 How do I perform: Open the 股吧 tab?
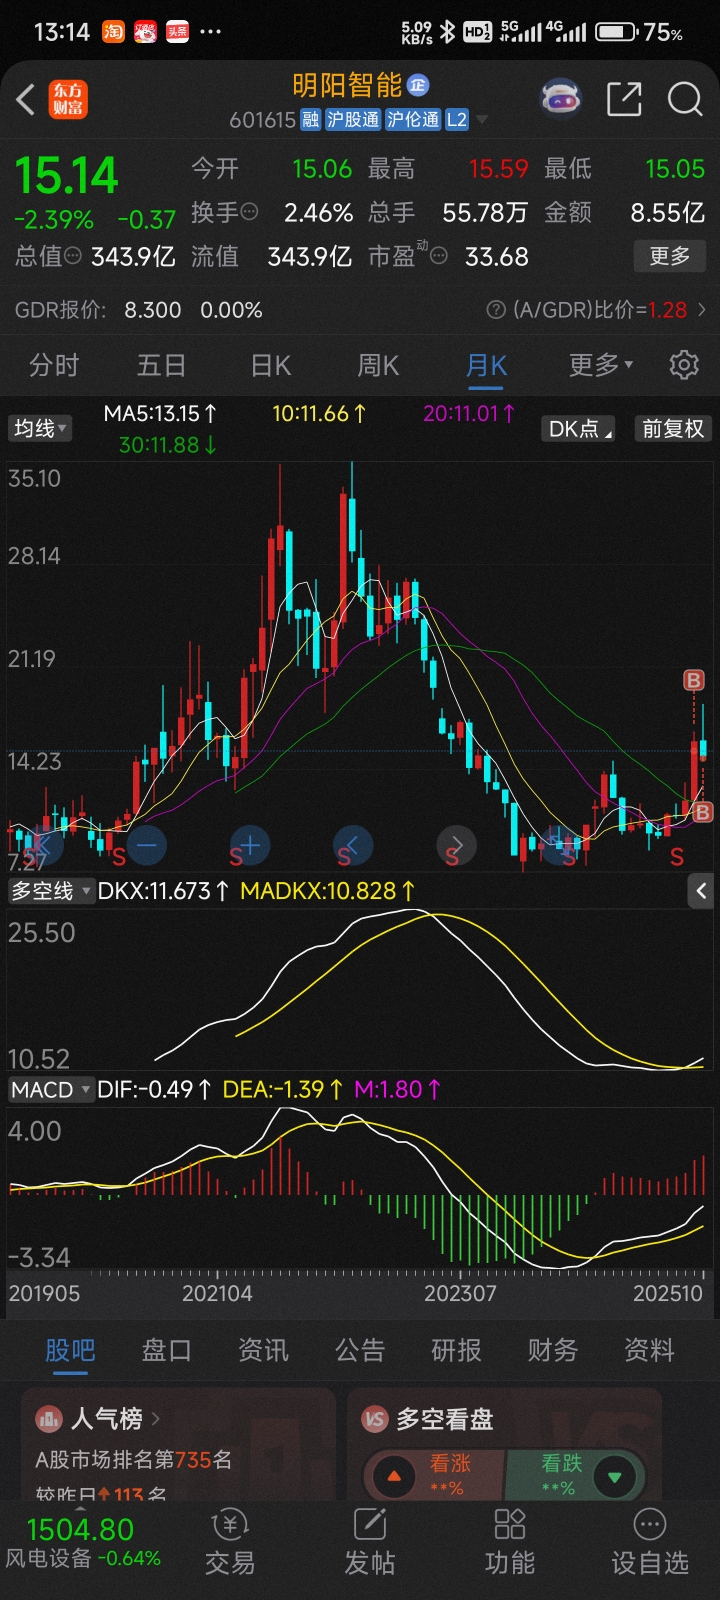click(70, 1351)
